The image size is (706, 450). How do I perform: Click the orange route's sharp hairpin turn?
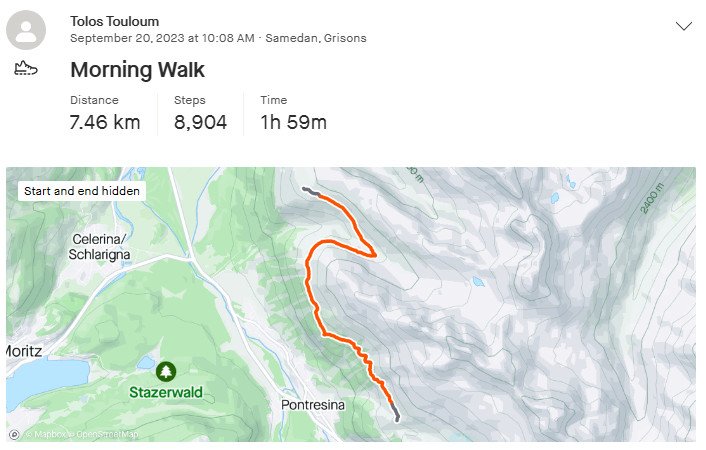coord(373,255)
